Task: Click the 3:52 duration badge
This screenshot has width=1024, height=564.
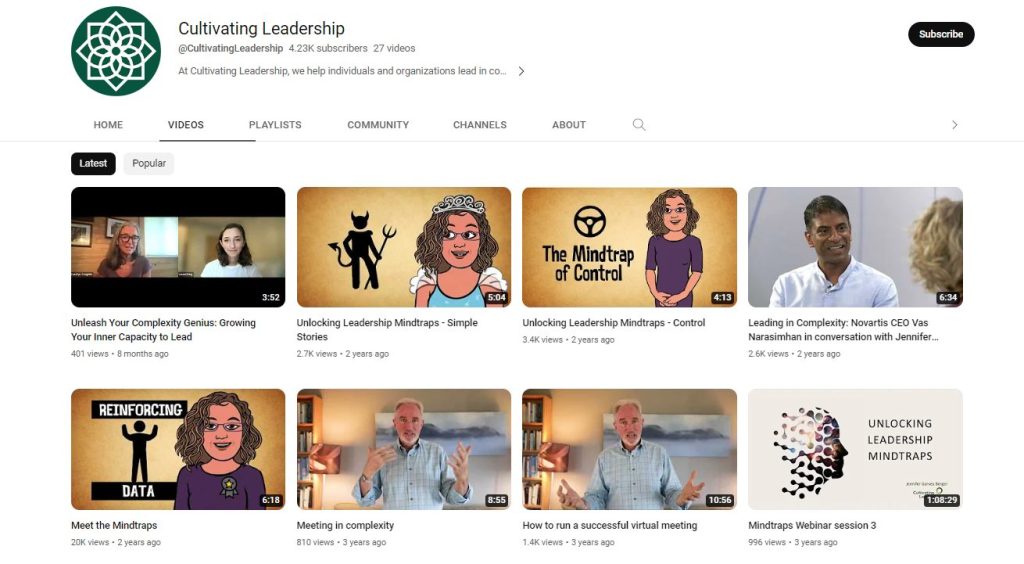Action: pos(270,297)
